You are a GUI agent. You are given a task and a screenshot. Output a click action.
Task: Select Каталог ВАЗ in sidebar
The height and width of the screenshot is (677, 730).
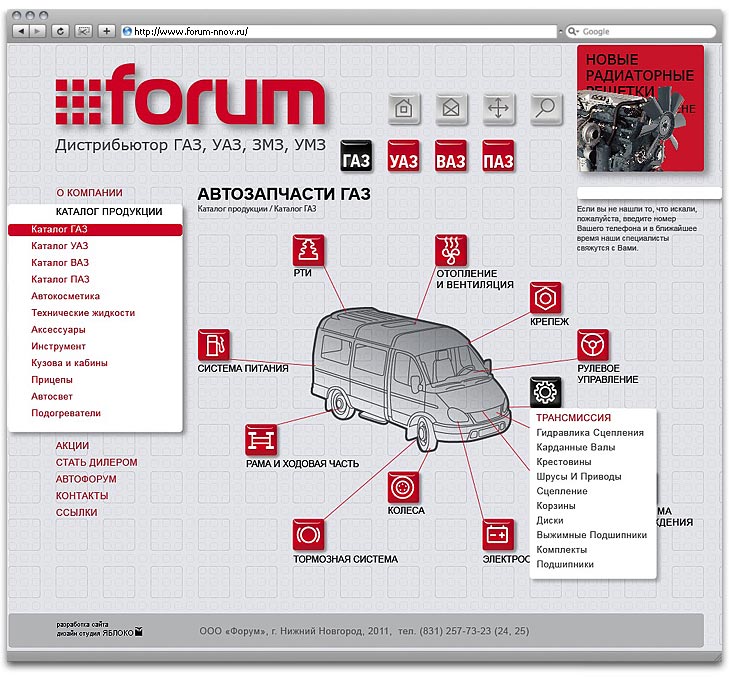tap(60, 263)
